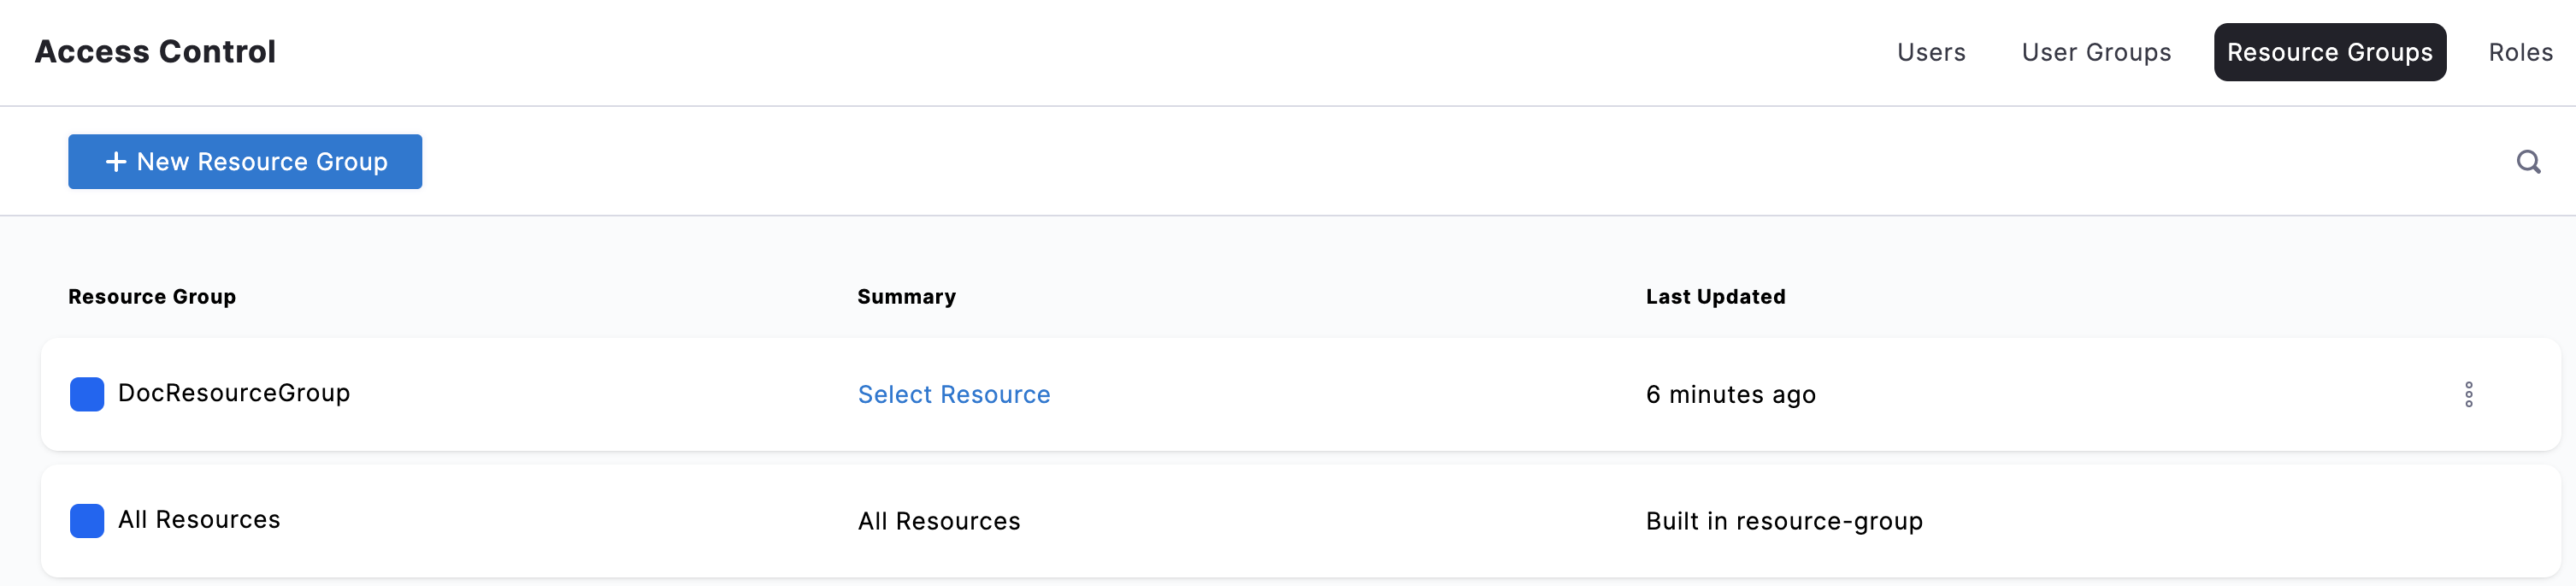This screenshot has width=2576, height=586.
Task: Click the DocResourceGroup blue color square
Action: pyautogui.click(x=87, y=394)
